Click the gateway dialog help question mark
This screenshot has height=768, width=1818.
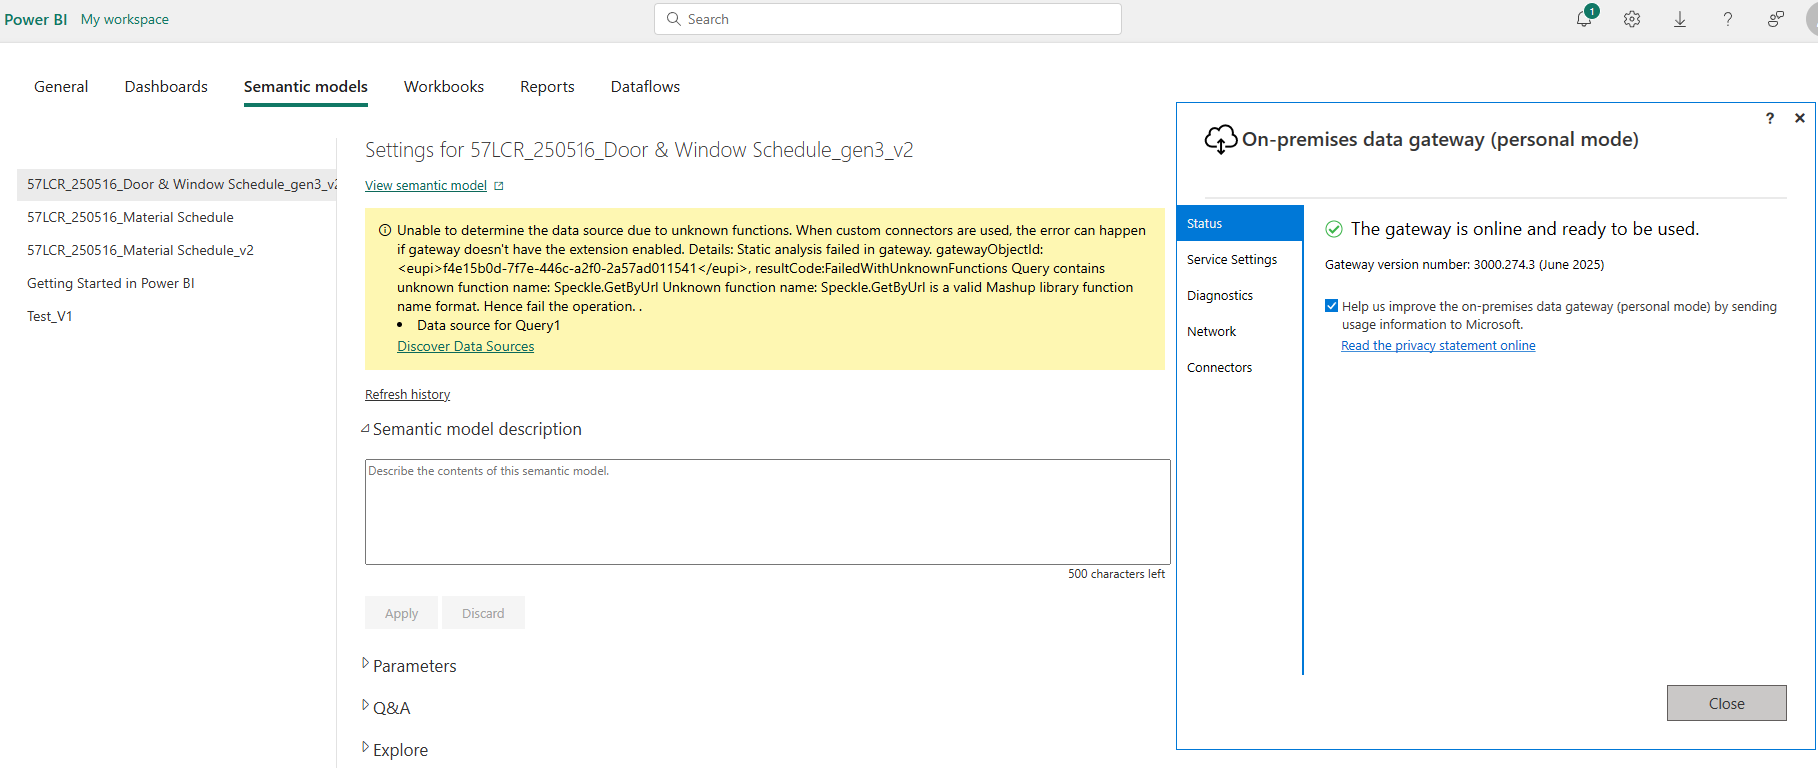(1770, 118)
